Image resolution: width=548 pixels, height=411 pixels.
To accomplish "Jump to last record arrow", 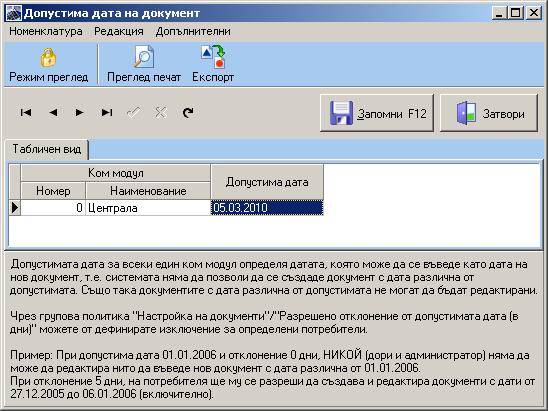I will pos(107,113).
